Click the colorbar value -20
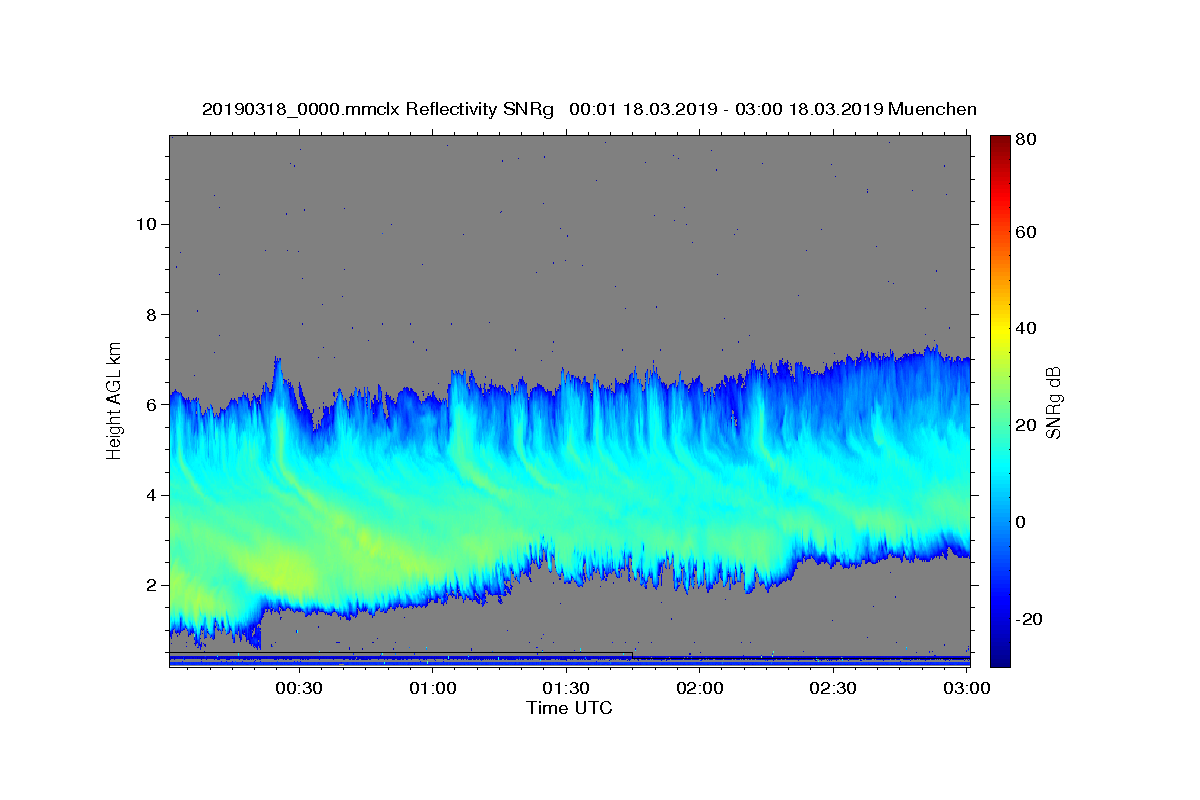This screenshot has height=800, width=1200. click(1029, 619)
